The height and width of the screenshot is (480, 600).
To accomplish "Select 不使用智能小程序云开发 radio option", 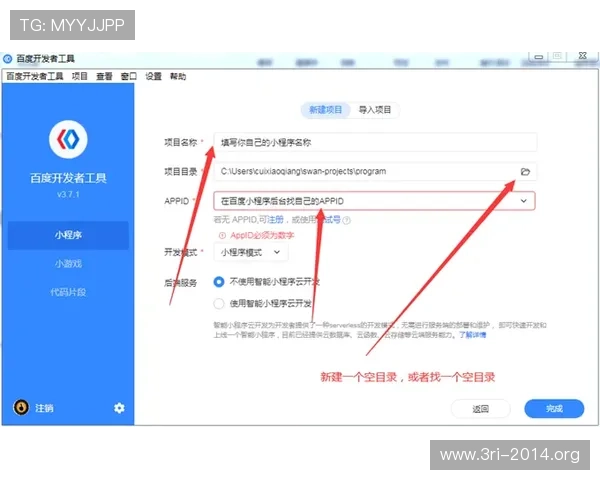I will [219, 282].
